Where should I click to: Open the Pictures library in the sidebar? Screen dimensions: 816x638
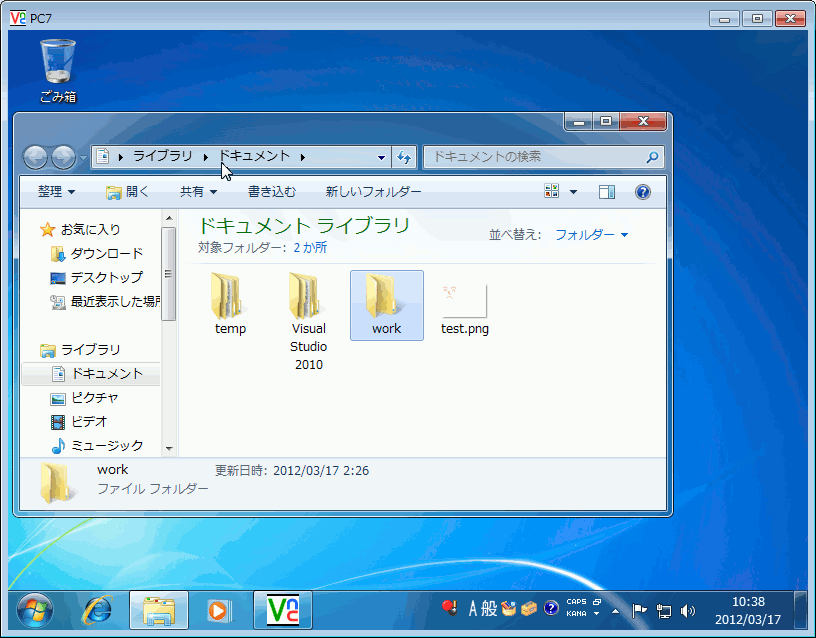pos(90,396)
